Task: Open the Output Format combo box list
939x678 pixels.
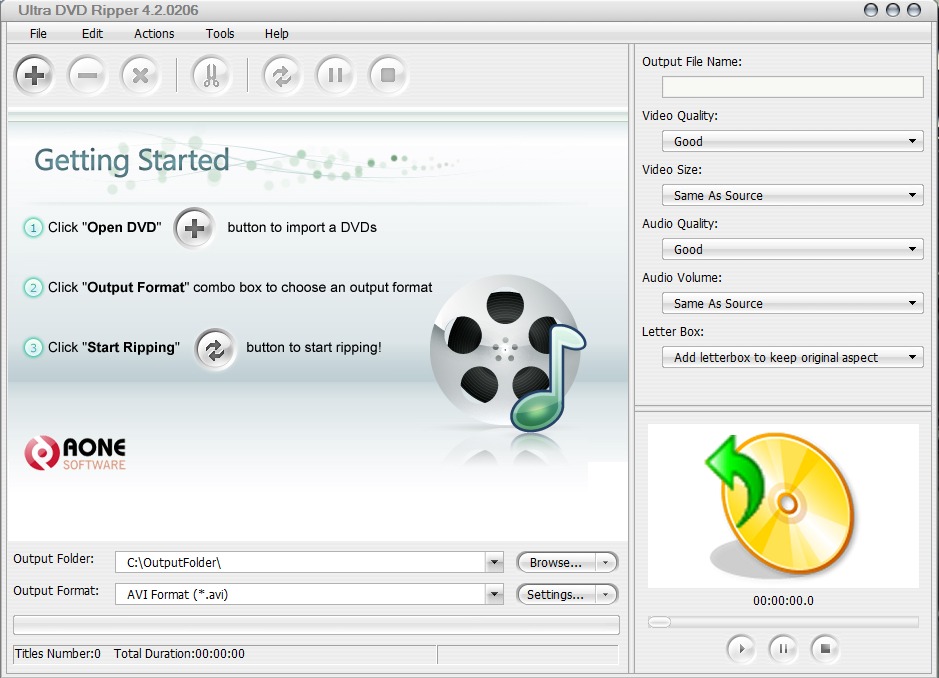Action: (x=494, y=594)
